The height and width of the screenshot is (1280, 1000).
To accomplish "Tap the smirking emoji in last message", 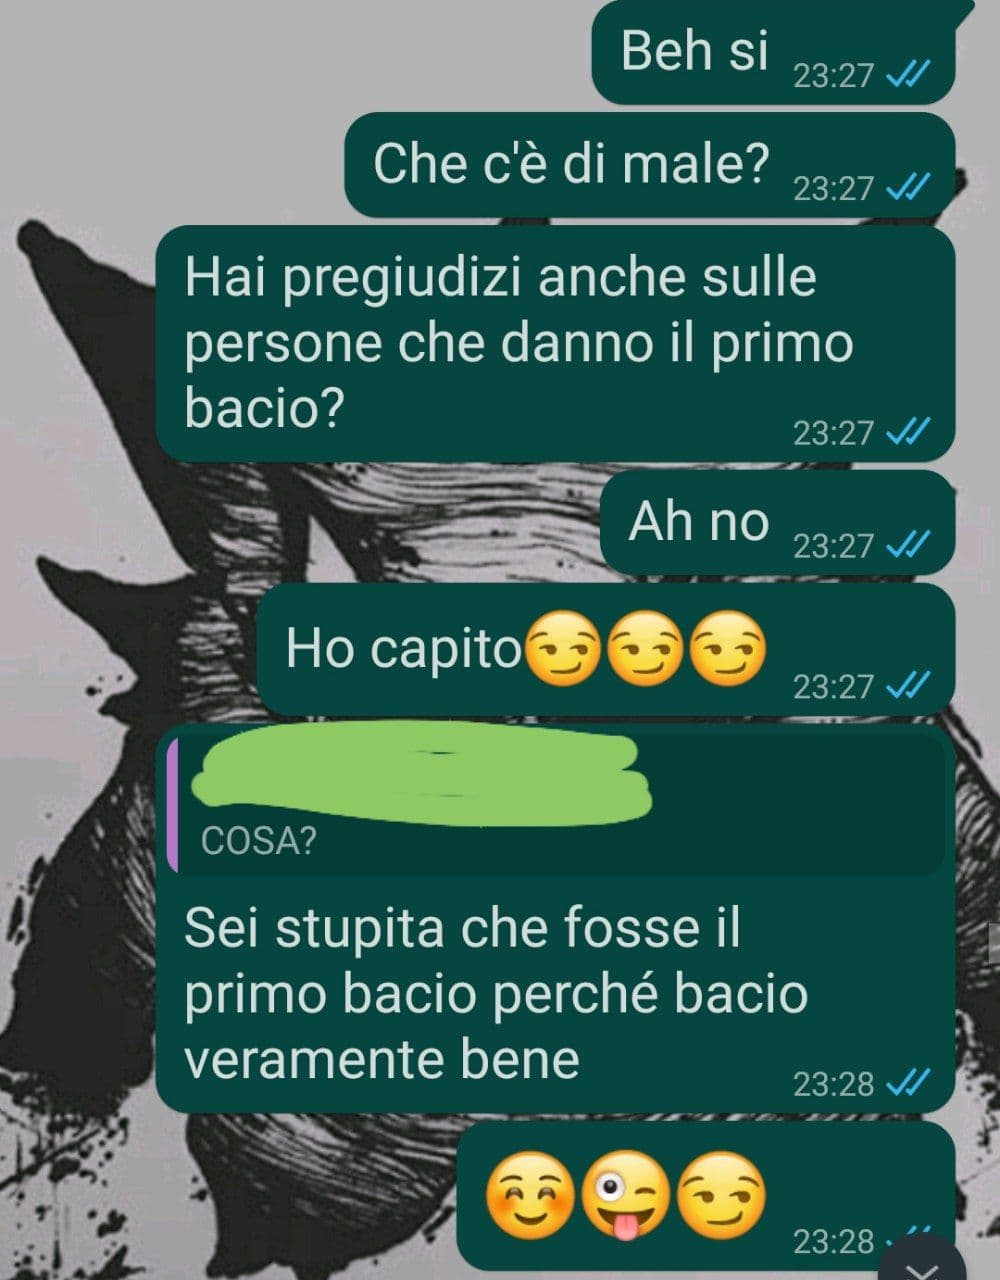I will [x=722, y=1195].
